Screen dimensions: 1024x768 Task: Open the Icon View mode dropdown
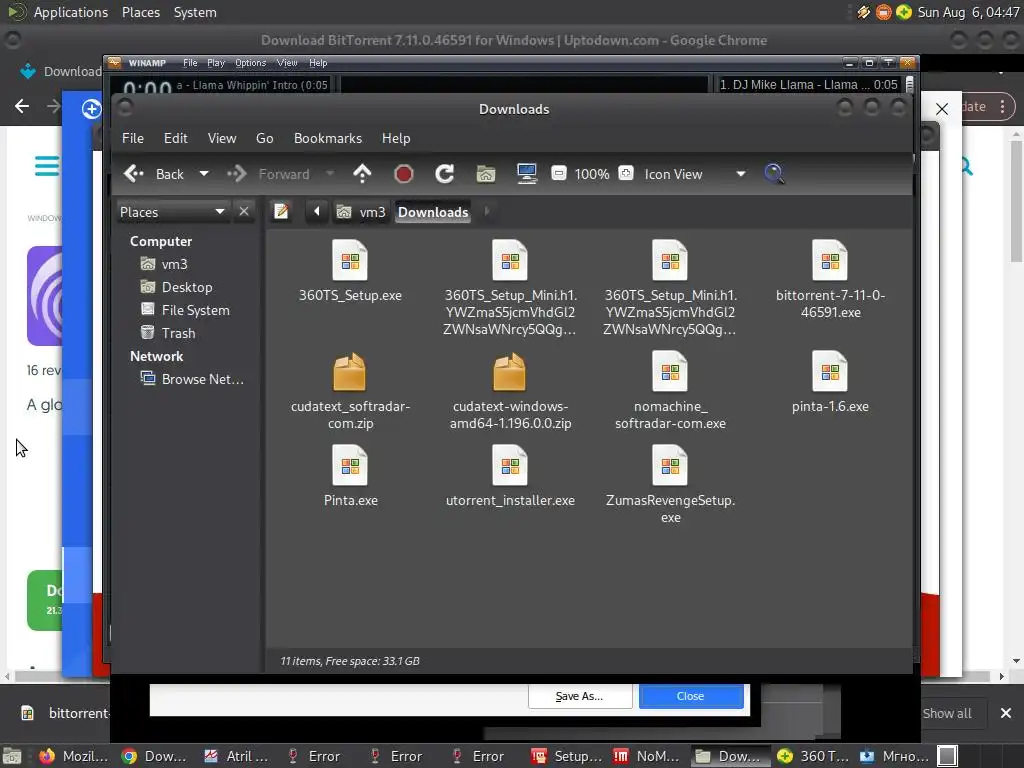point(695,174)
